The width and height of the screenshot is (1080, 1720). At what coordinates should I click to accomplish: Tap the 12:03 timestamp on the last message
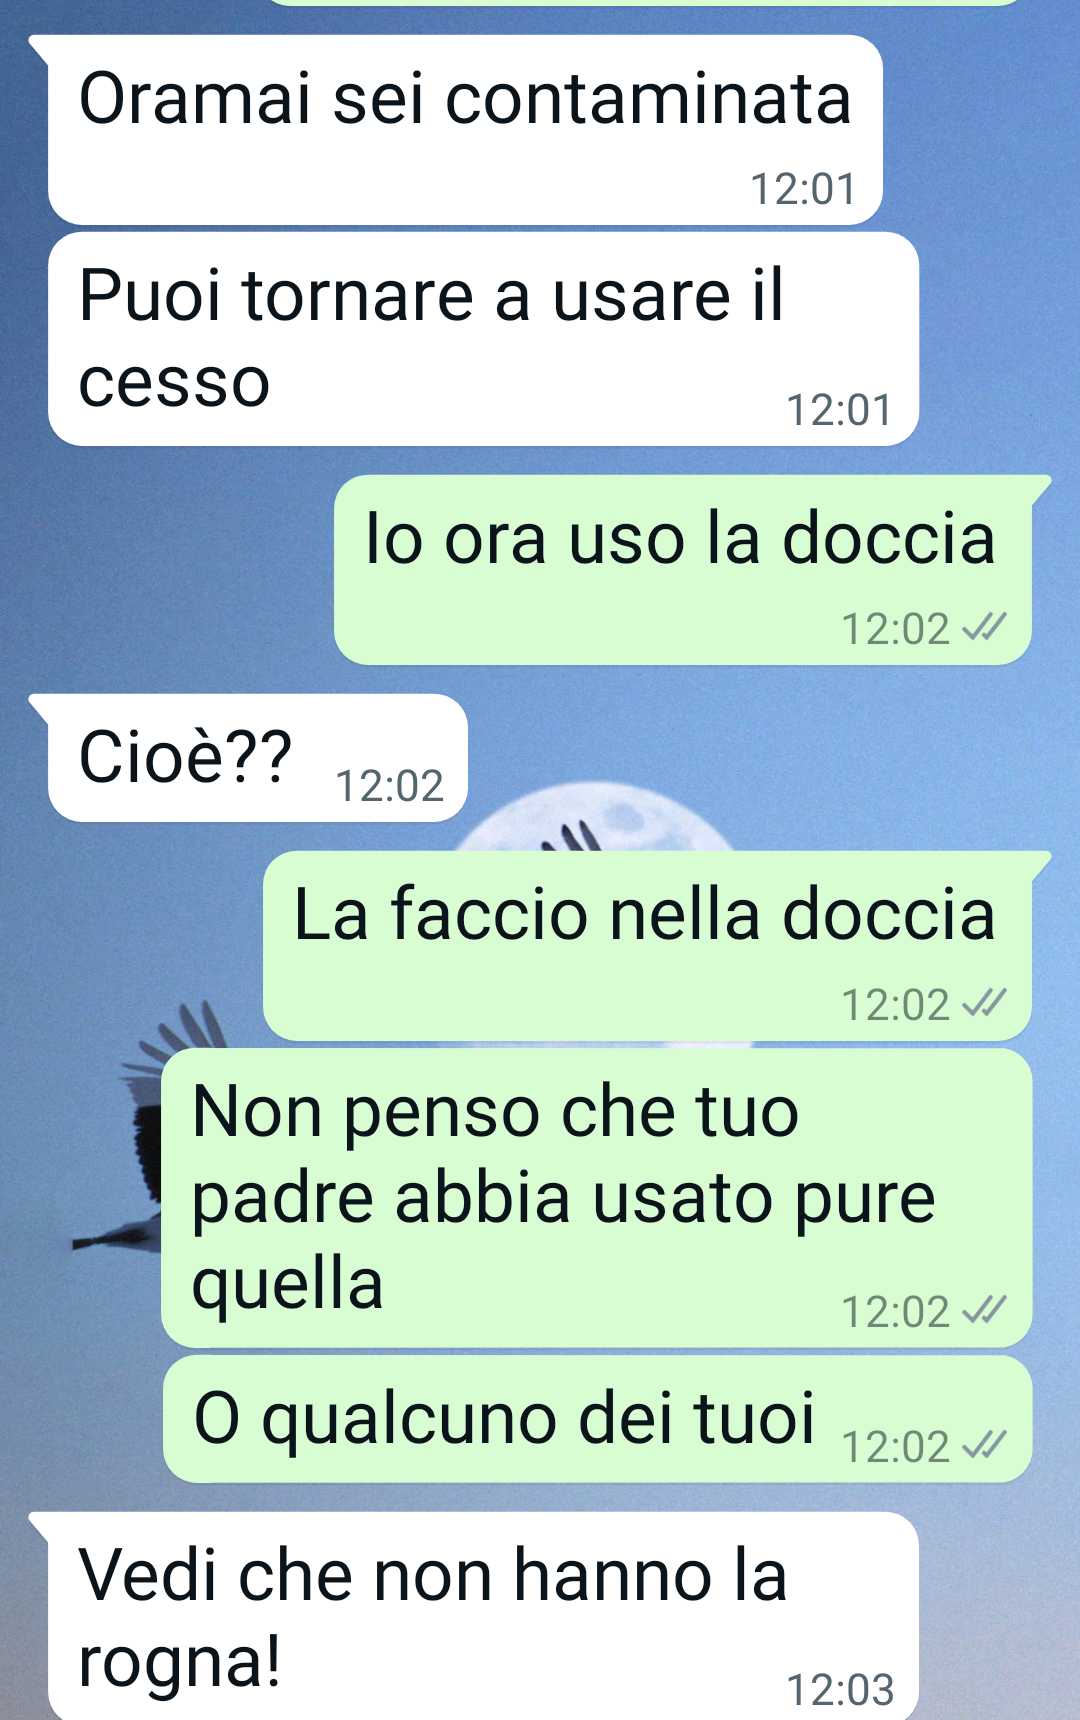(840, 1690)
